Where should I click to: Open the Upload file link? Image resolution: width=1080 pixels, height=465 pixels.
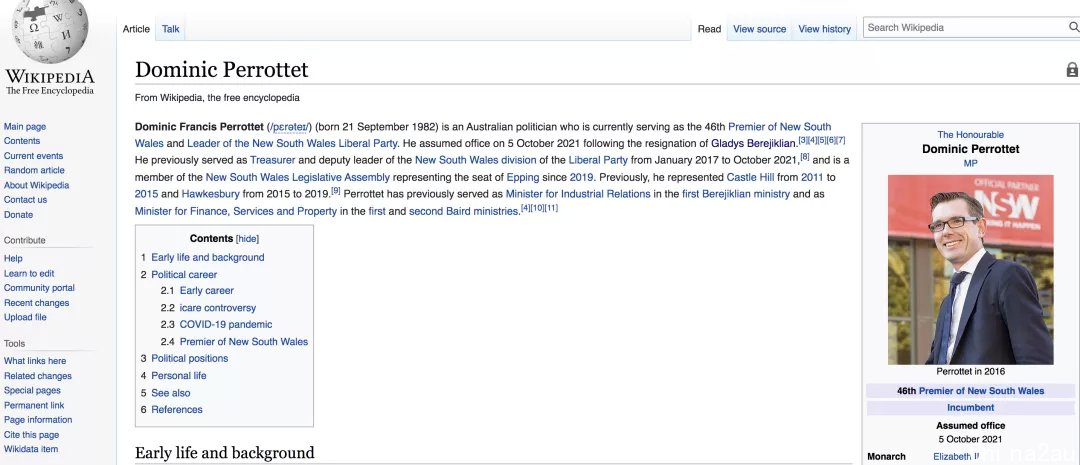pyautogui.click(x=25, y=318)
